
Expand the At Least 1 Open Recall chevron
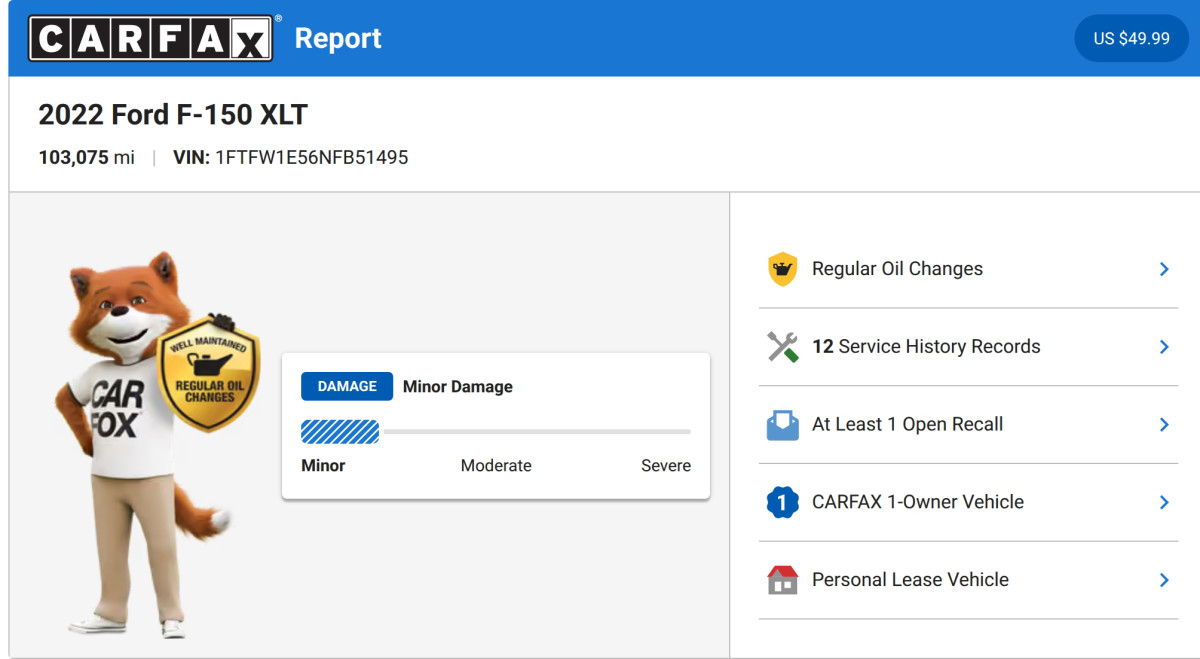[1164, 425]
